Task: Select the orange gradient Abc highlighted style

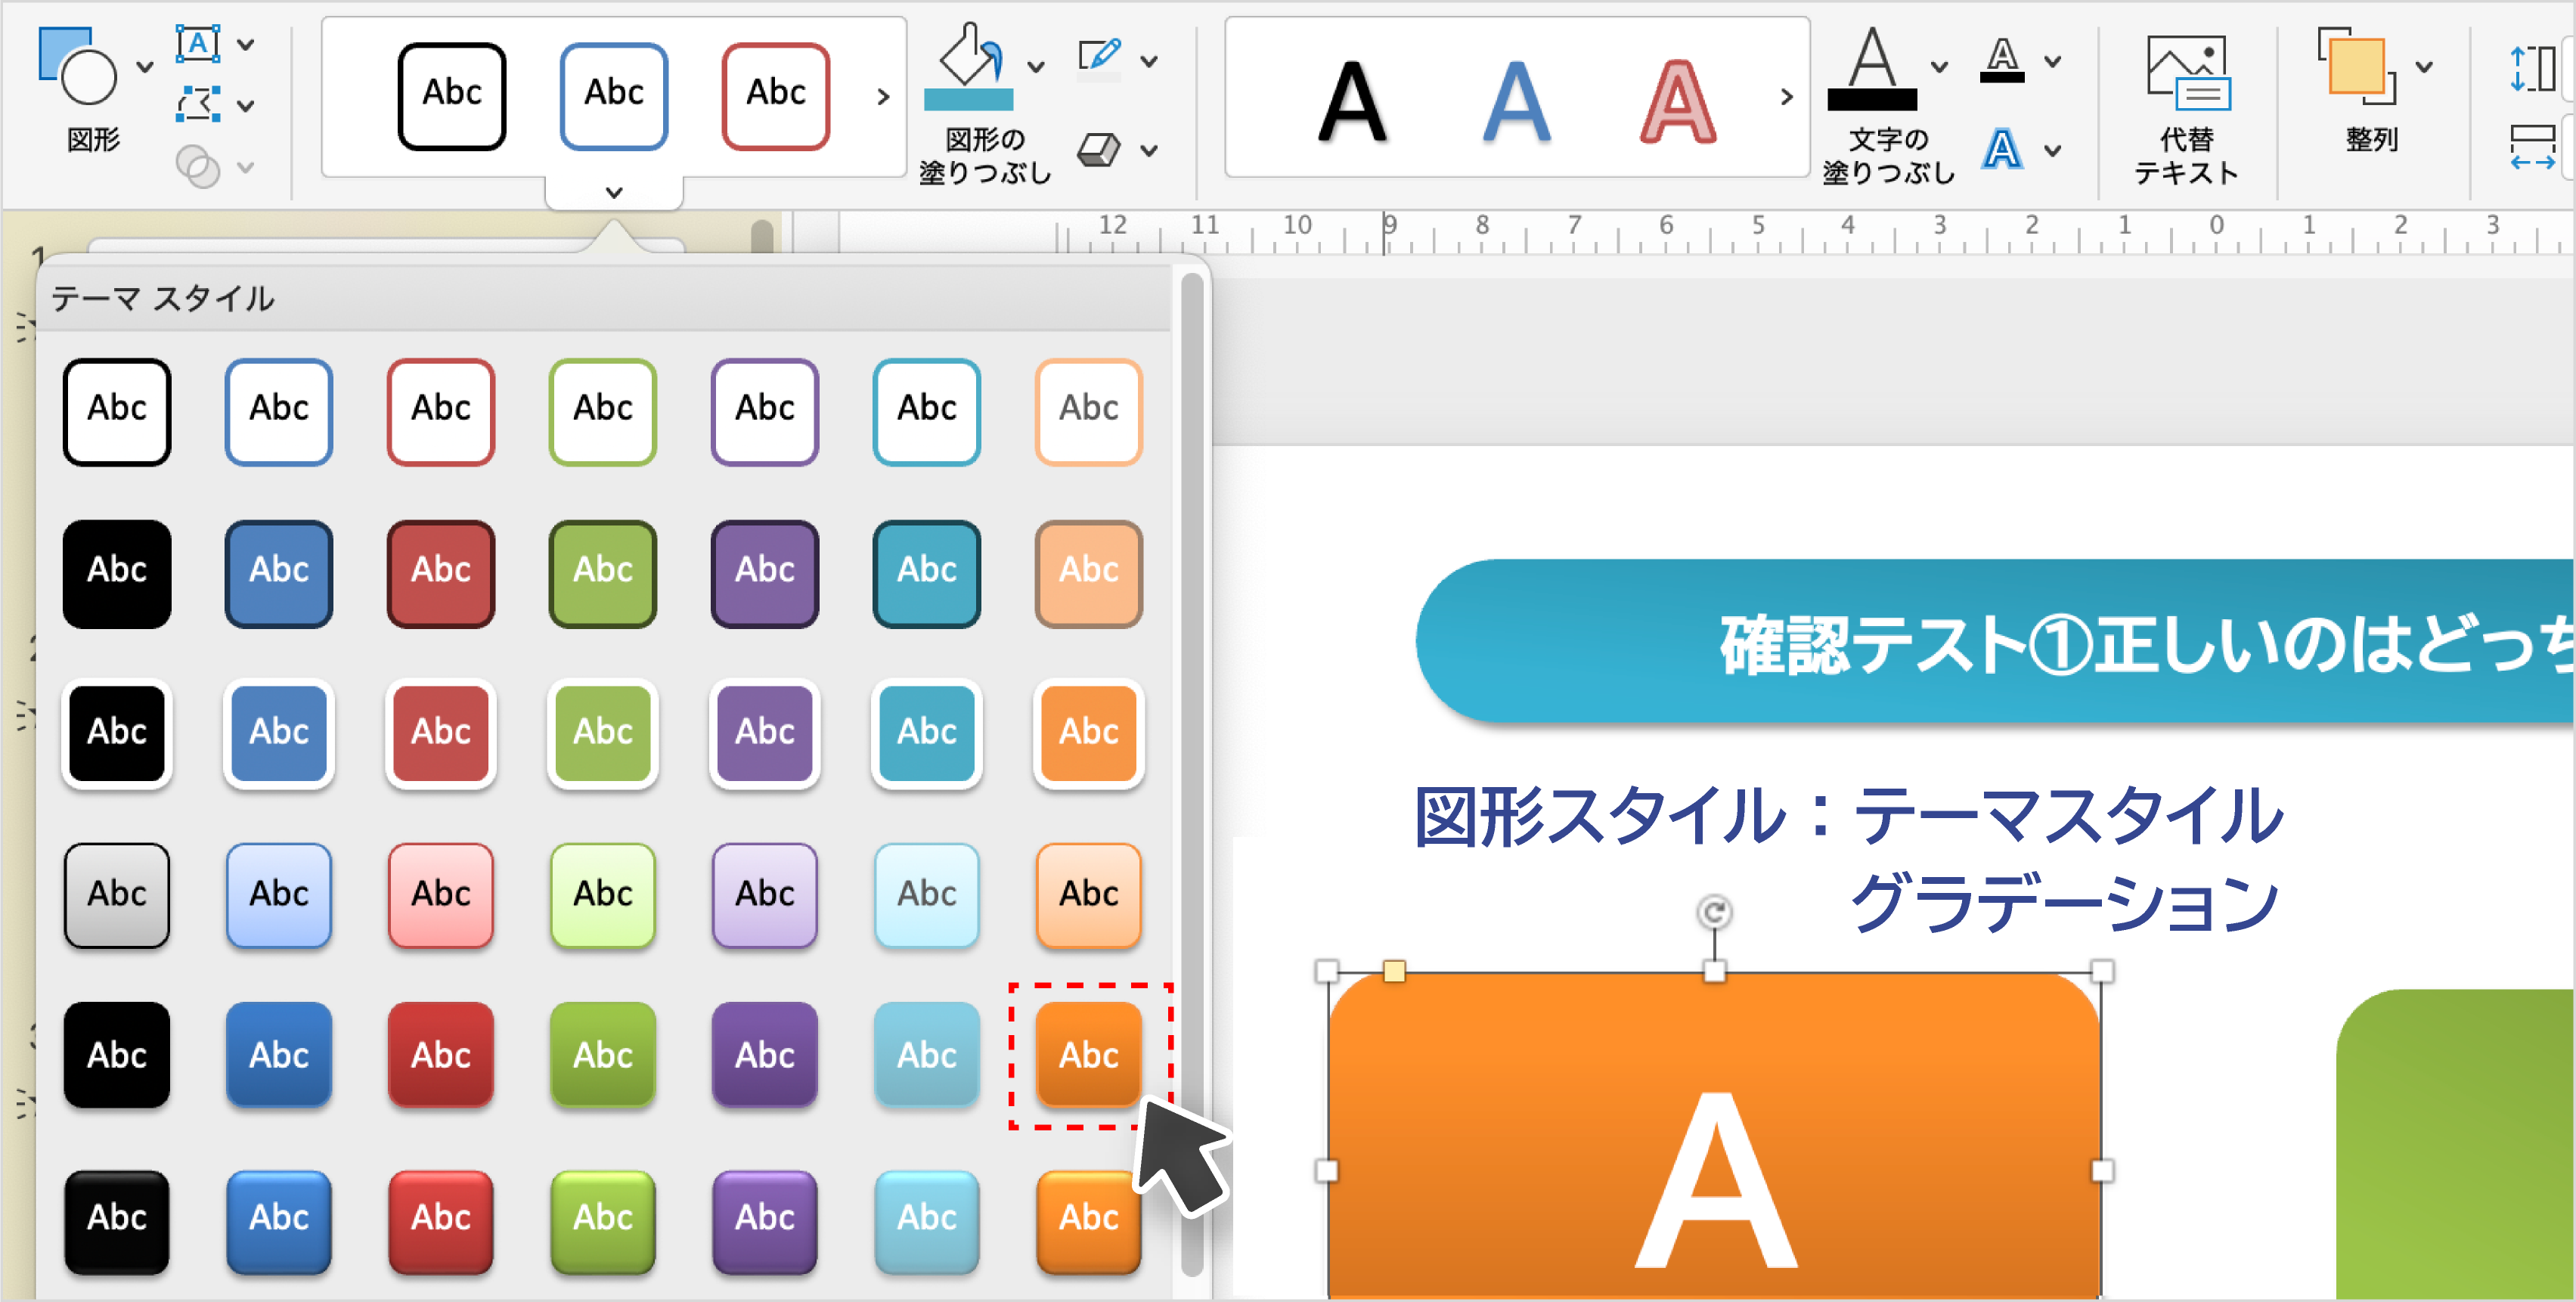Action: pyautogui.click(x=1088, y=1055)
